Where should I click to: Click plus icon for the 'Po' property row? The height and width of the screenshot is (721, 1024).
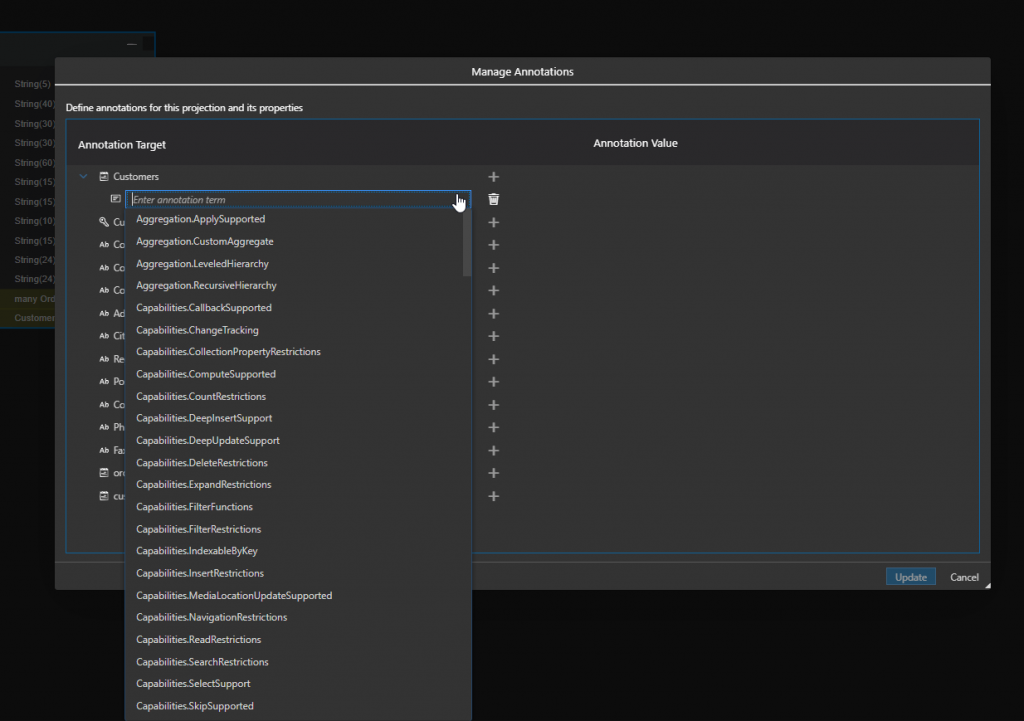point(494,382)
